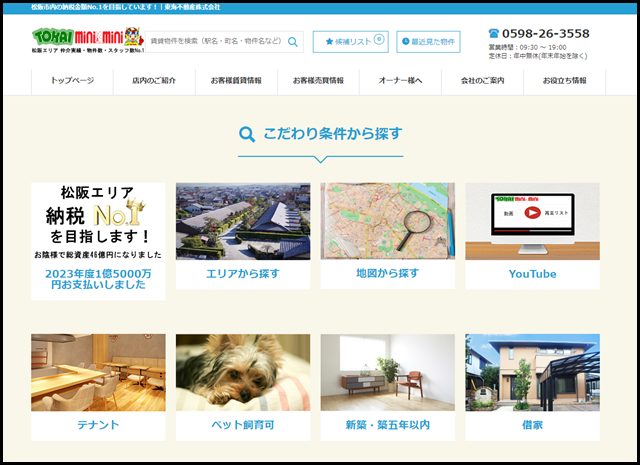Click the play icon in YouTube card
The image size is (640, 465).
(532, 213)
